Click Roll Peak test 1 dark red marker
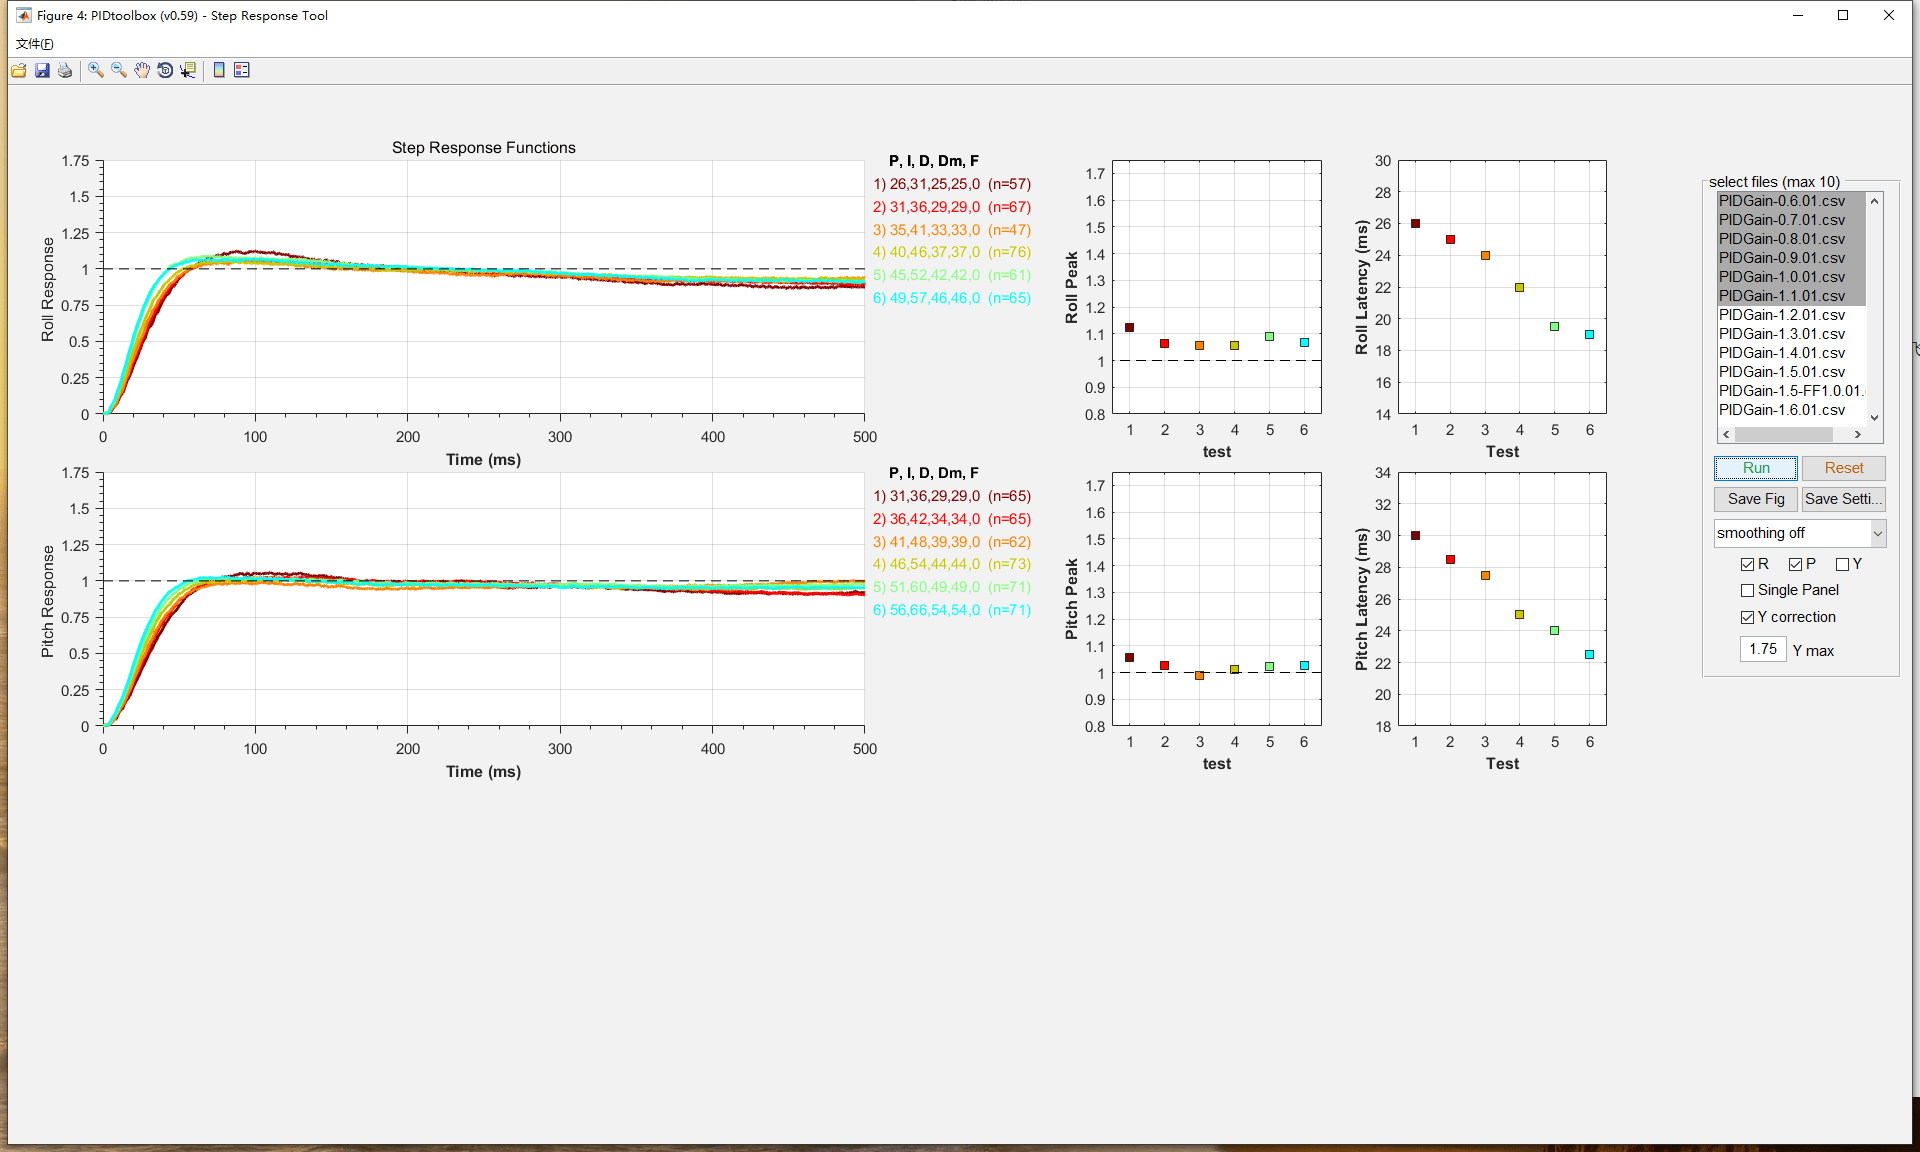The width and height of the screenshot is (1920, 1152). click(x=1129, y=327)
